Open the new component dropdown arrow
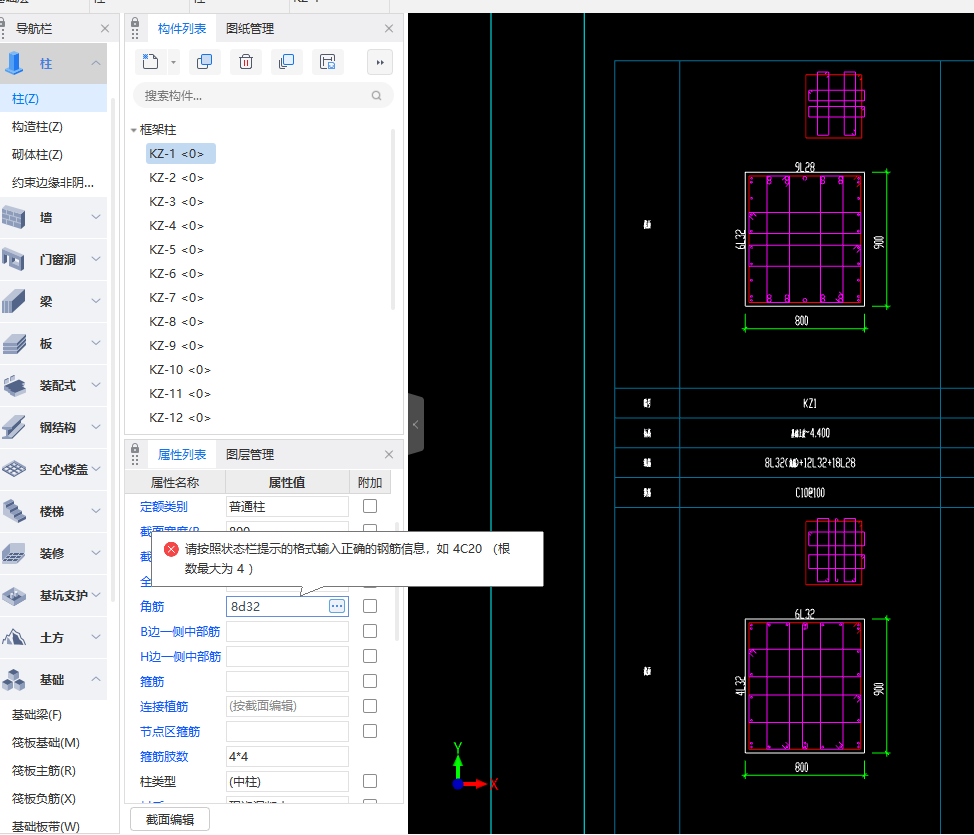 coord(173,62)
